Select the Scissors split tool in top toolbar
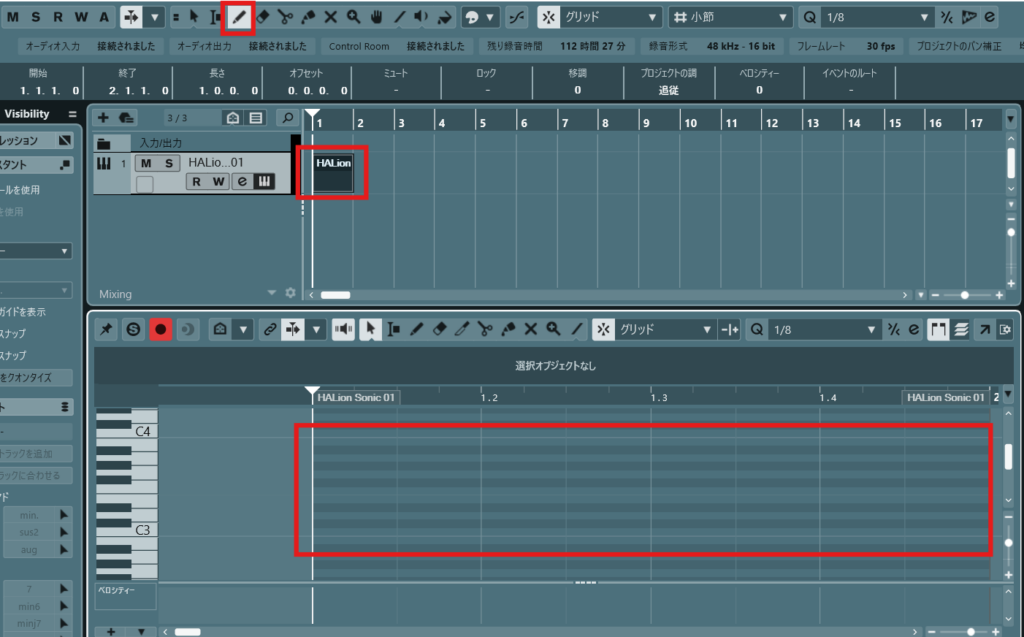1024x637 pixels. coord(285,17)
